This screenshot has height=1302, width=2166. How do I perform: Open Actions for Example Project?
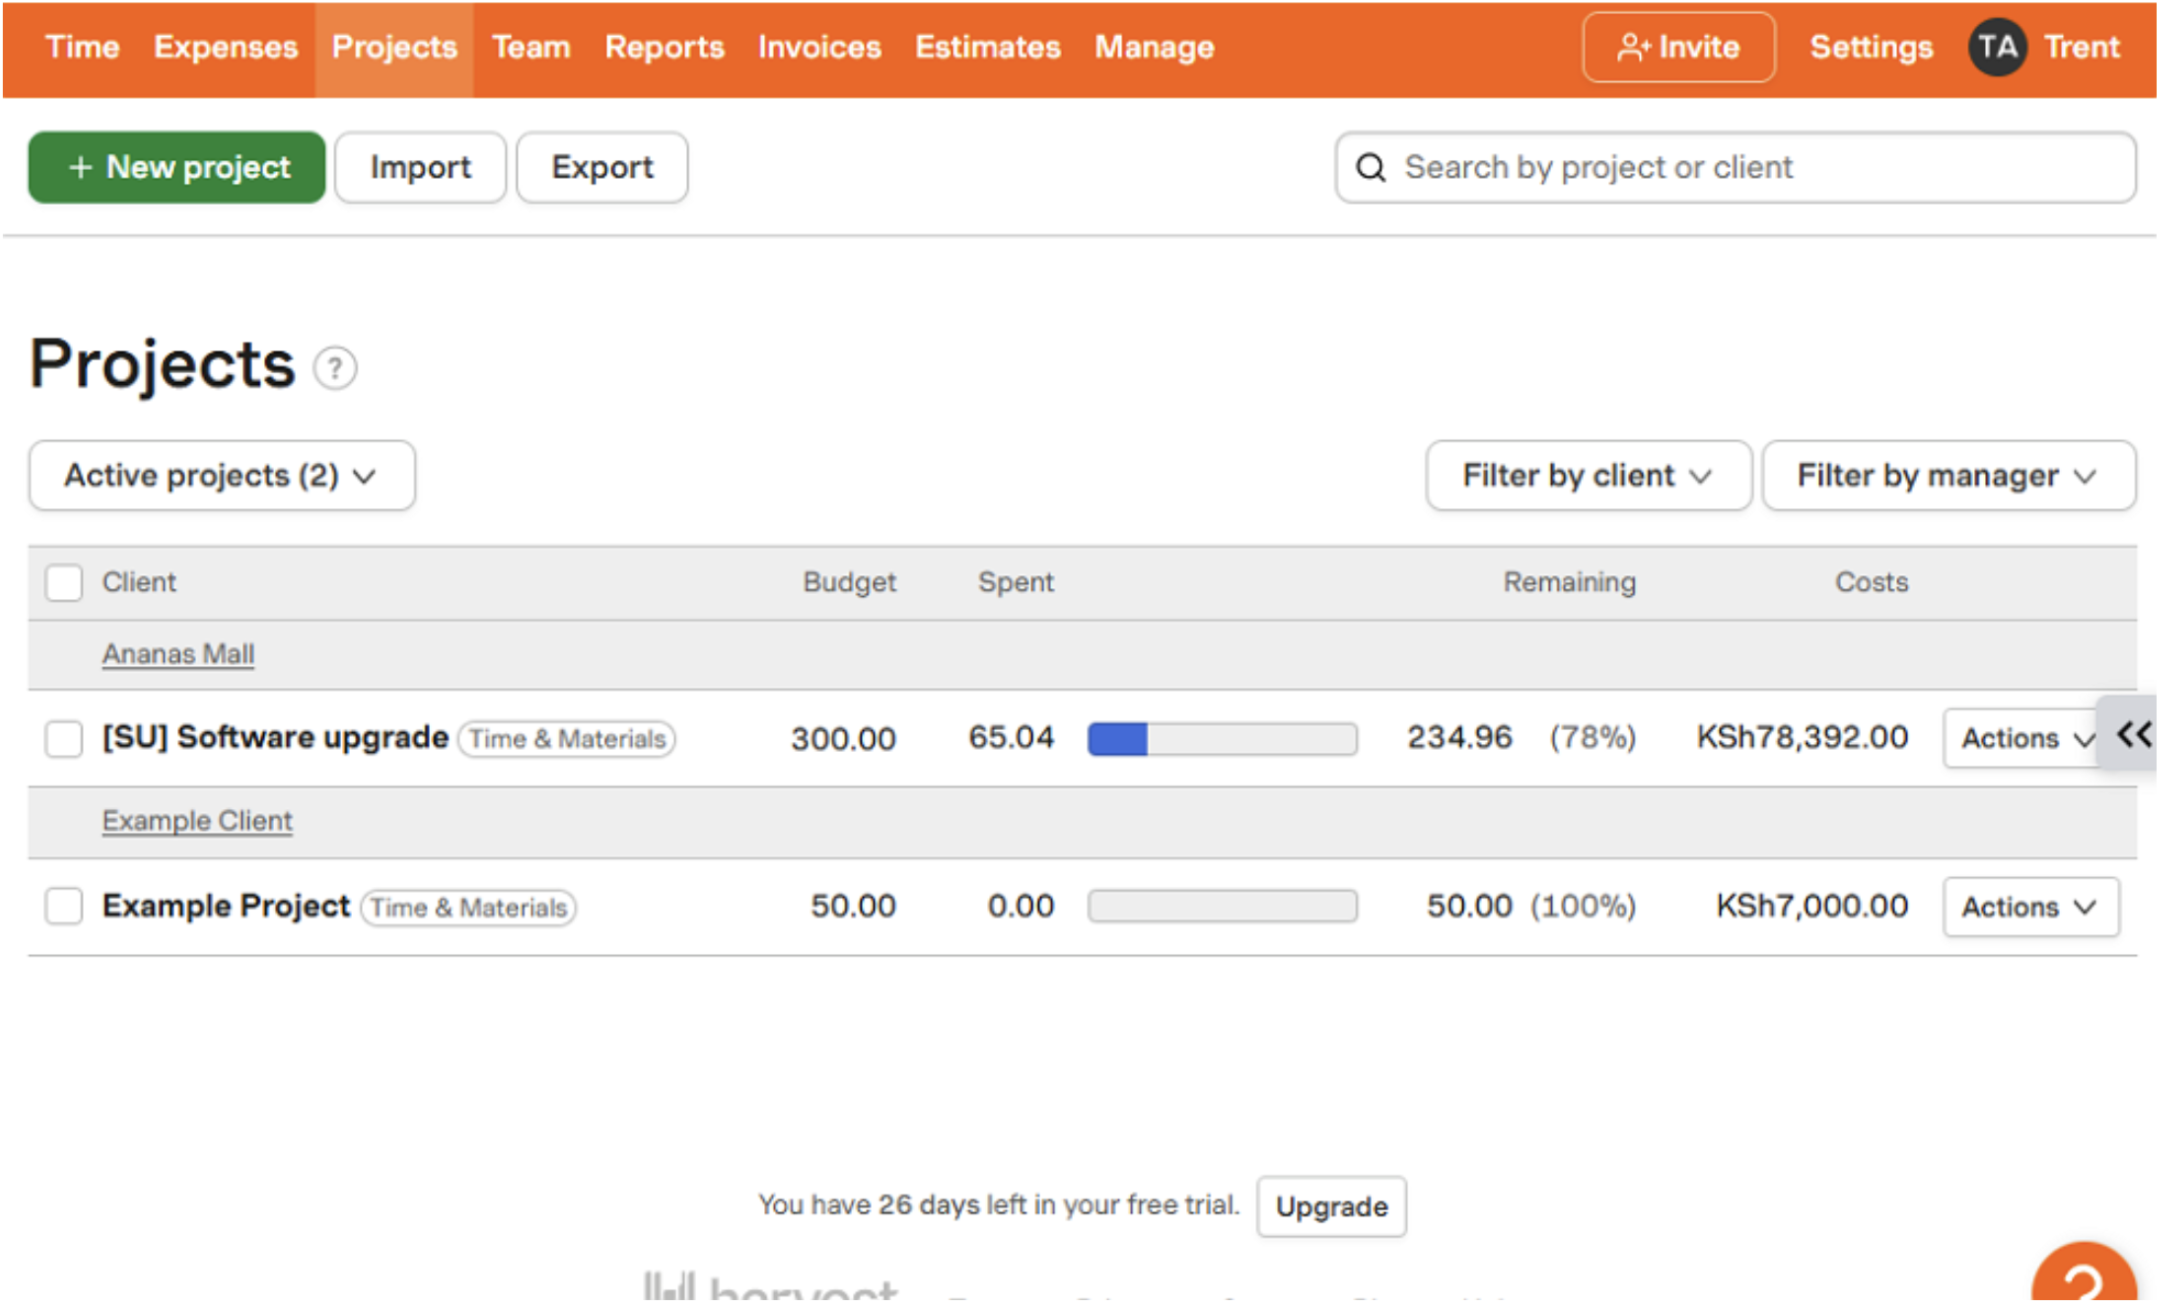pos(2030,906)
